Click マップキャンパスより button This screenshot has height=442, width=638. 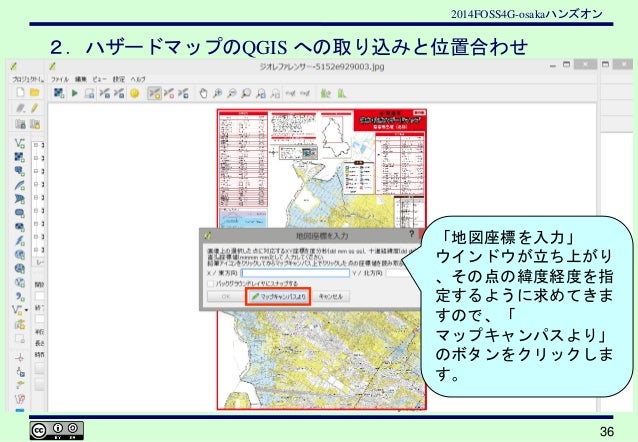278,296
